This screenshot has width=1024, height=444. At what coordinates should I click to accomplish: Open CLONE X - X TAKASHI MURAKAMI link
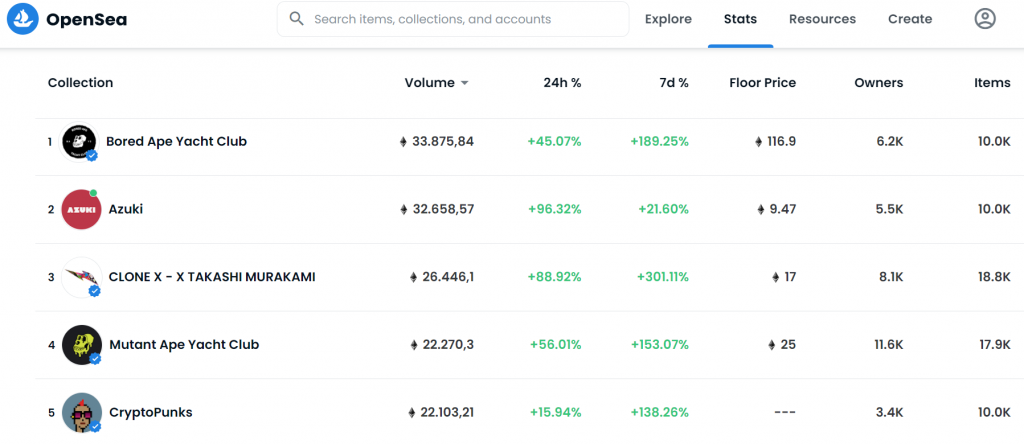click(212, 278)
